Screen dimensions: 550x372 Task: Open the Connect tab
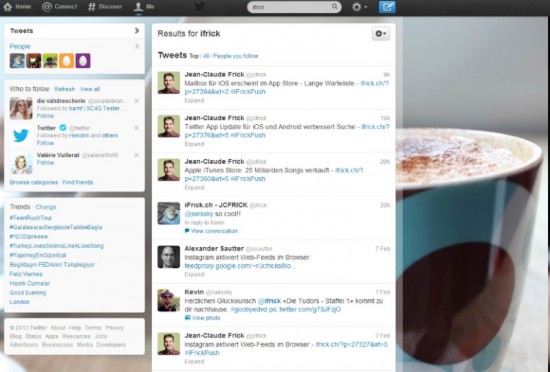coord(59,6)
